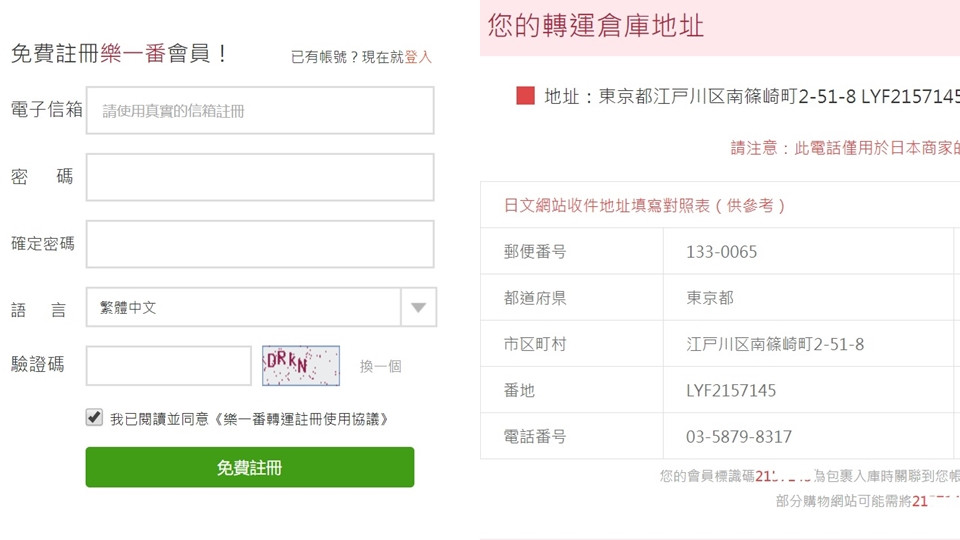Click into the 密碼 password field
Screen dimensions: 960x540
(260, 177)
